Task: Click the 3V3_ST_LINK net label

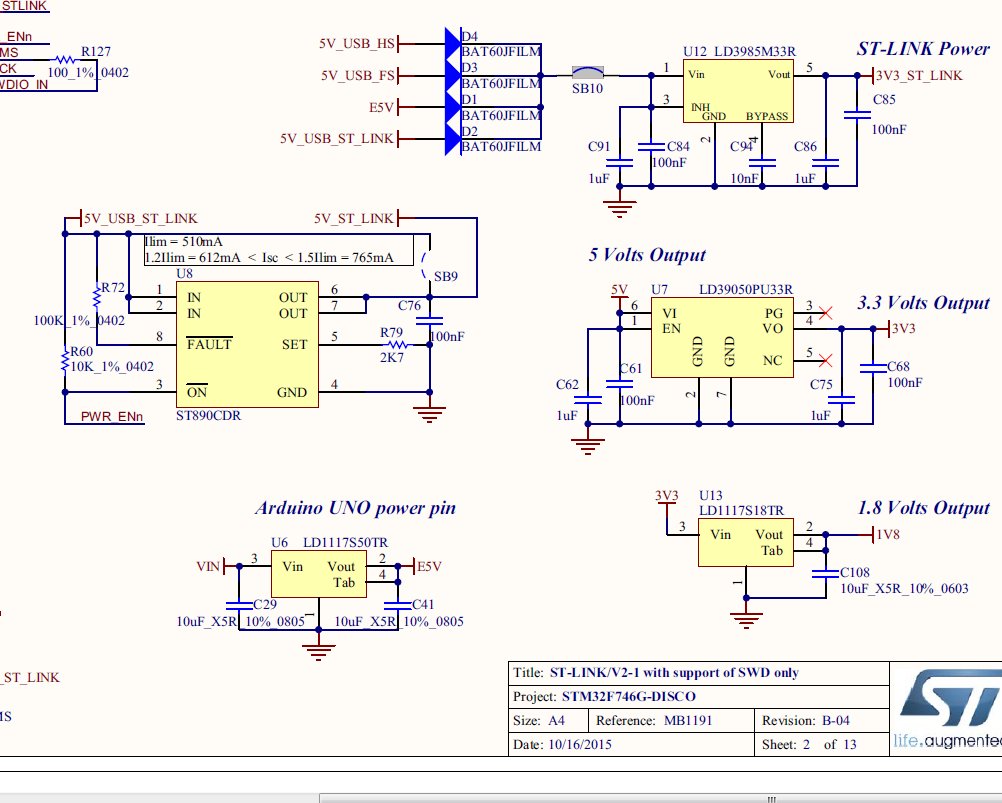Action: click(917, 75)
